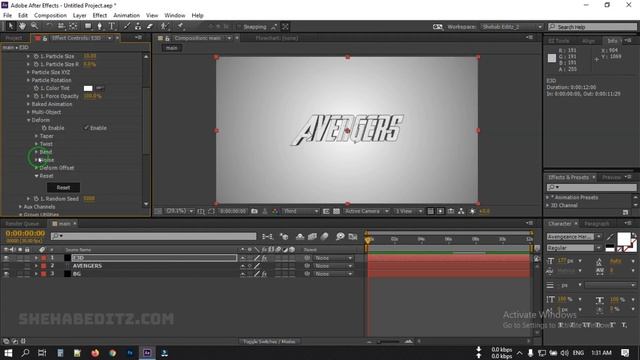Open the Show Channel color button
Image resolution: width=640 pixels, height=360 pixels.
(275, 211)
